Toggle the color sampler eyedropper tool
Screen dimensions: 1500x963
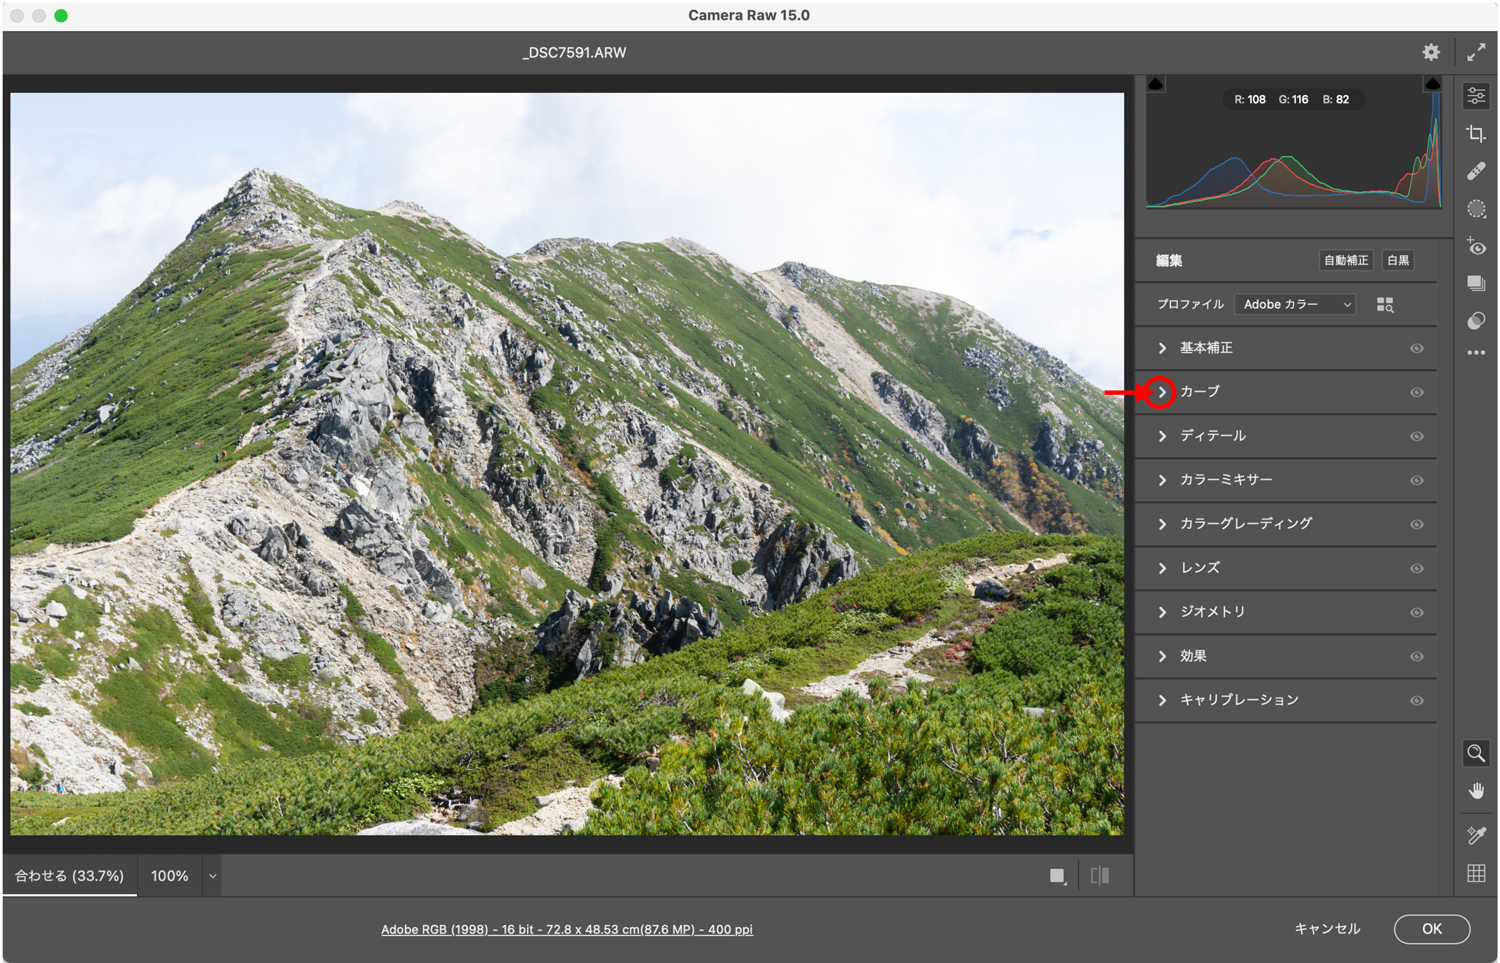click(1476, 835)
